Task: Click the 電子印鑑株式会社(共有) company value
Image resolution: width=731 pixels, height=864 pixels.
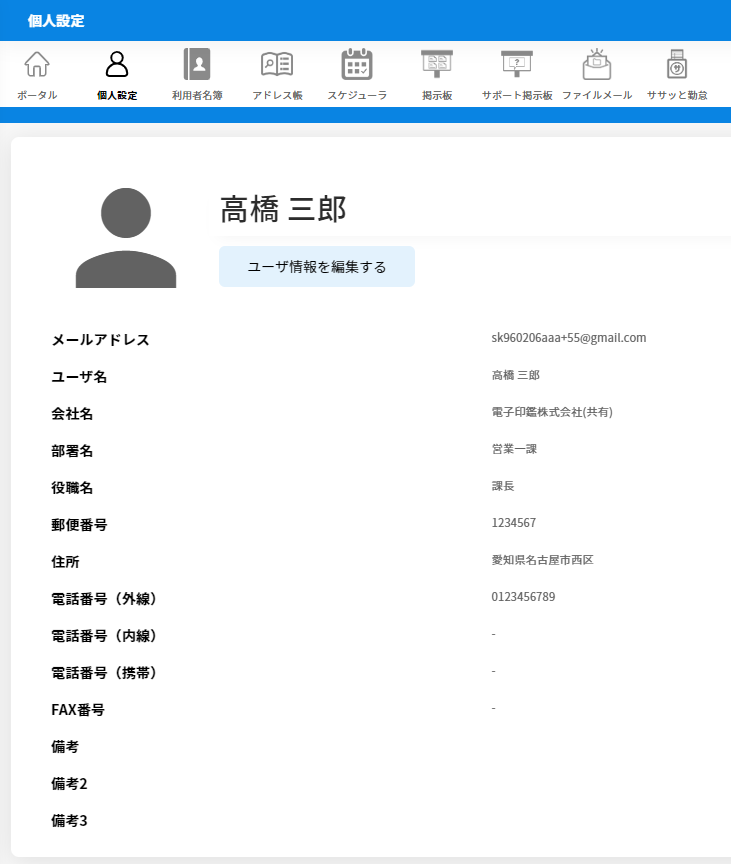Action: pyautogui.click(x=552, y=412)
